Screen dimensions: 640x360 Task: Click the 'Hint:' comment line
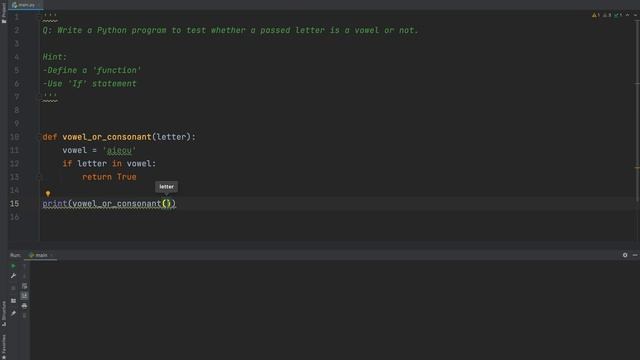tap(54, 57)
